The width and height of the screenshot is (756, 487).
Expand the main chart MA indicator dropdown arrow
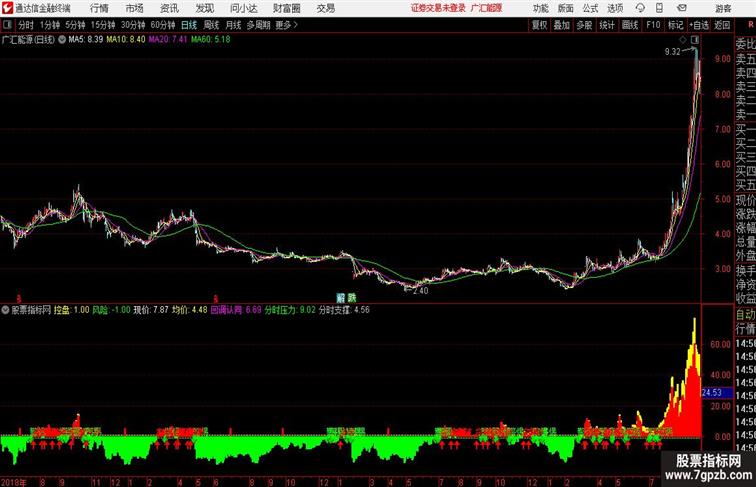click(62, 40)
